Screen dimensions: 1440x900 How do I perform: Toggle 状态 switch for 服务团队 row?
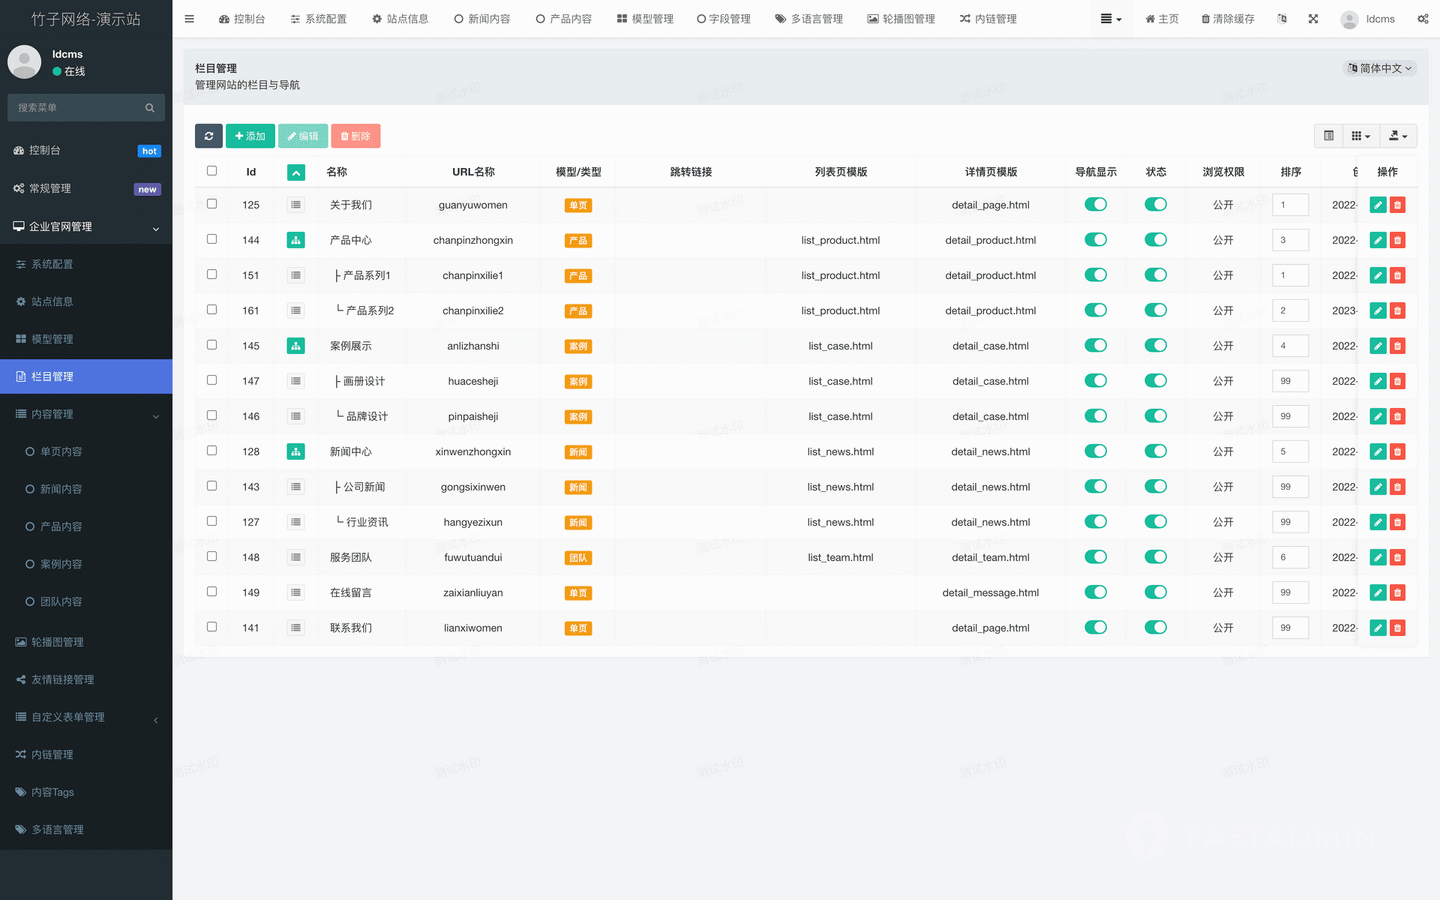1156,557
